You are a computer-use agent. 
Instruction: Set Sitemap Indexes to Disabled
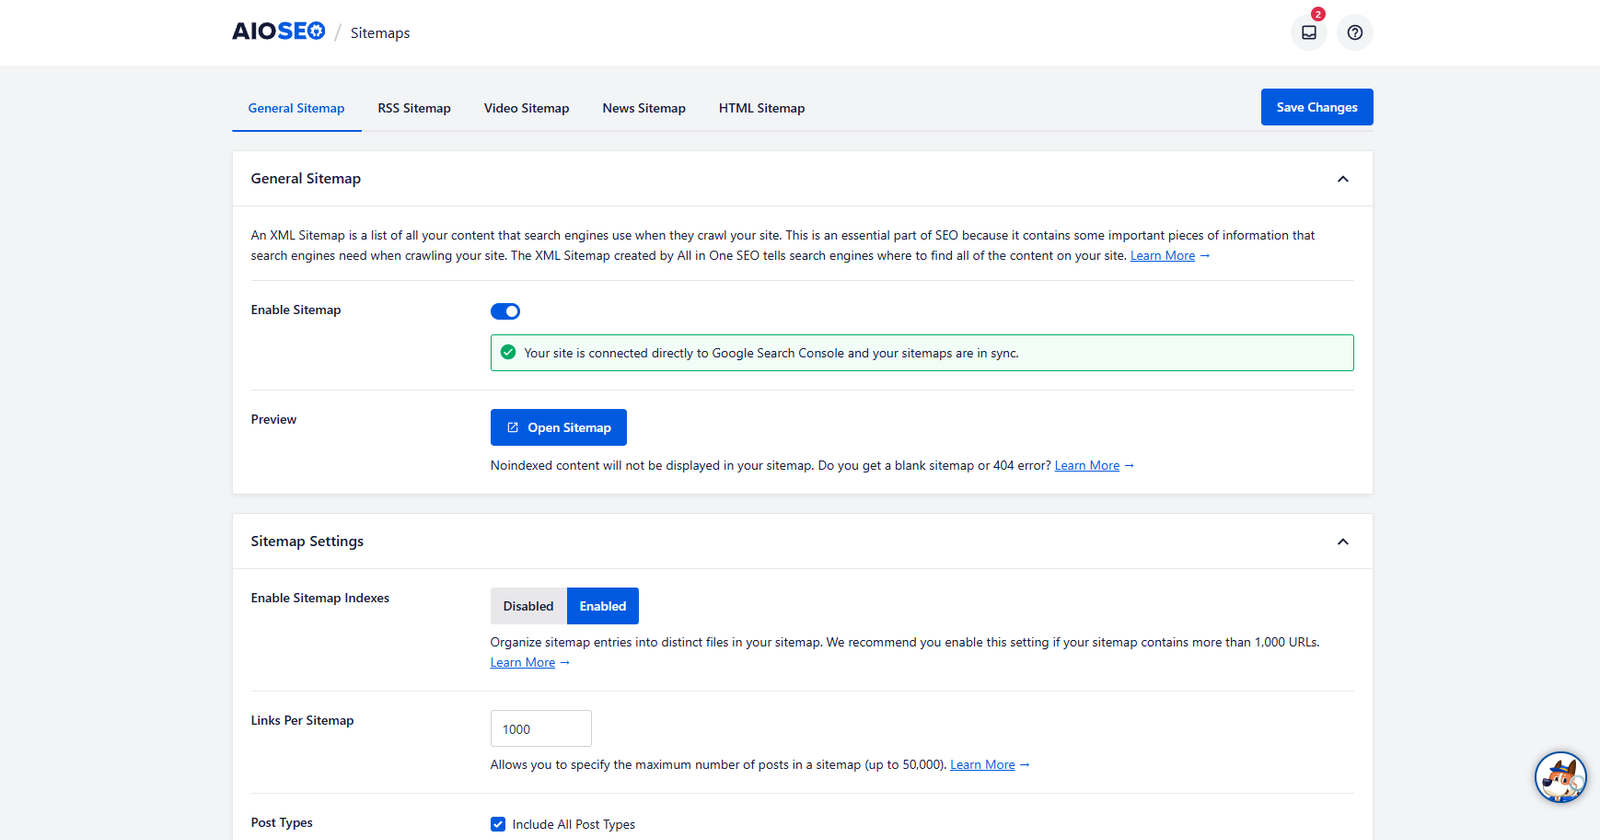point(528,606)
